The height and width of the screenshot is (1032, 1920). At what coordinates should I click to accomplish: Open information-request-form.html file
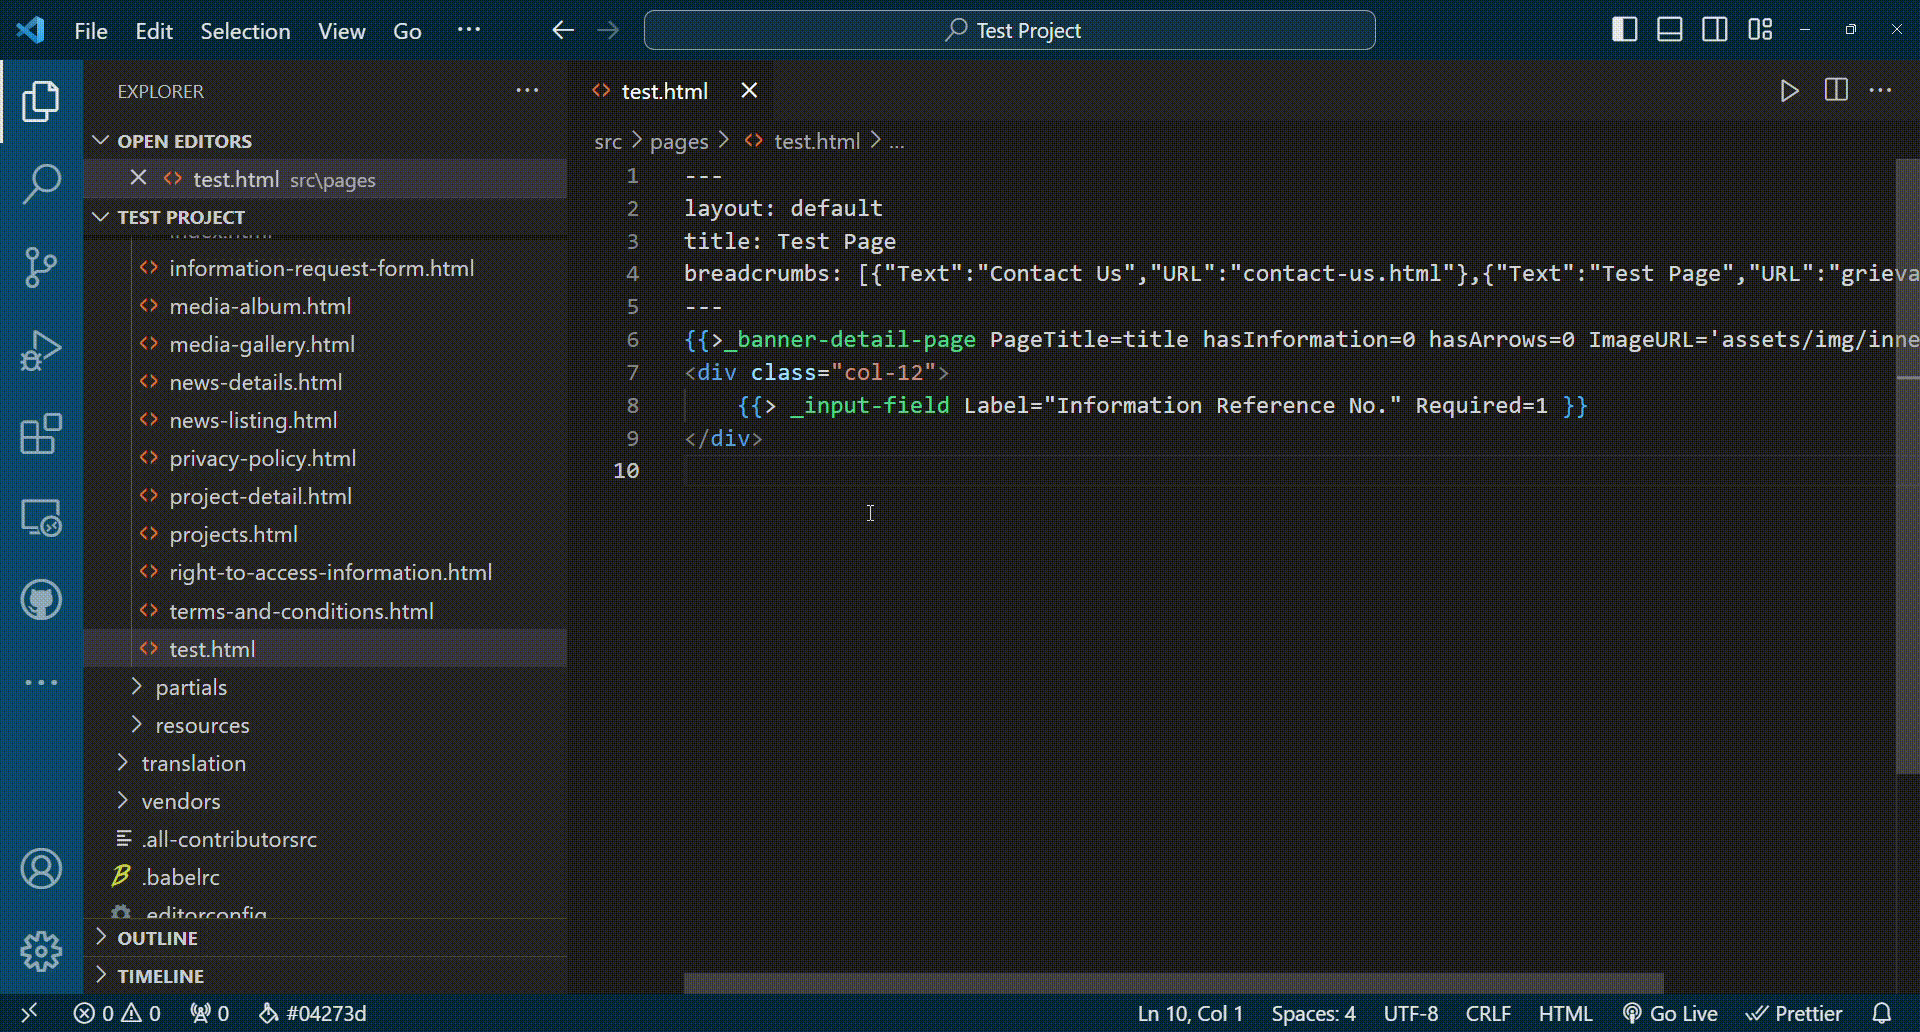[x=326, y=268]
